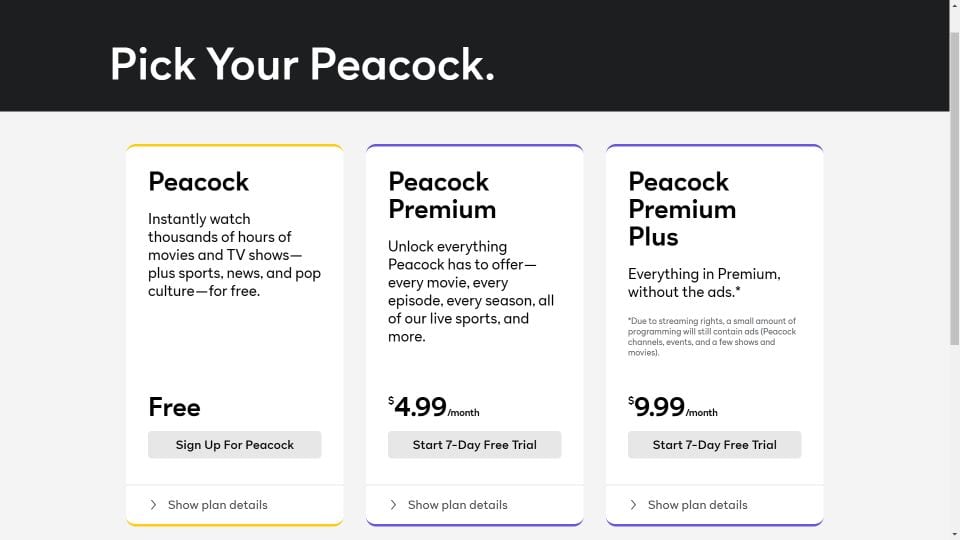Click the vertical page scrollbar thumb
Image resolution: width=960 pixels, height=540 pixels.
(x=954, y=189)
